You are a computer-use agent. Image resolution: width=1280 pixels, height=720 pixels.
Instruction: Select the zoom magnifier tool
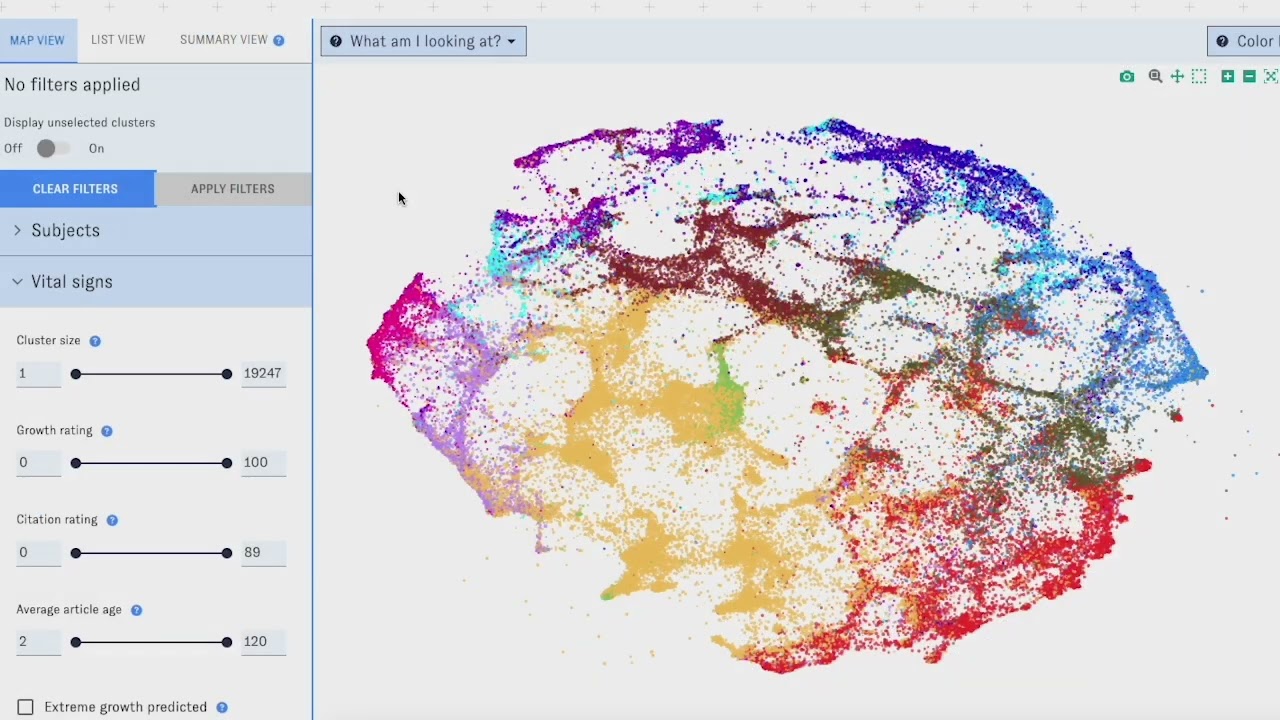pyautogui.click(x=1155, y=76)
